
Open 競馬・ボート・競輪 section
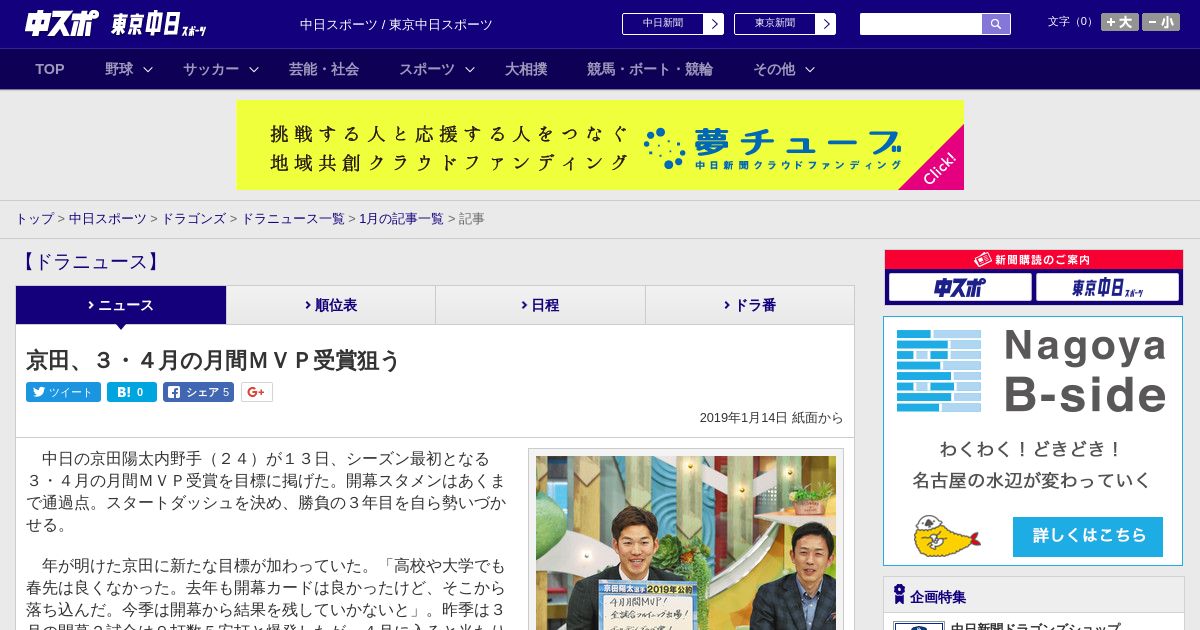(650, 69)
